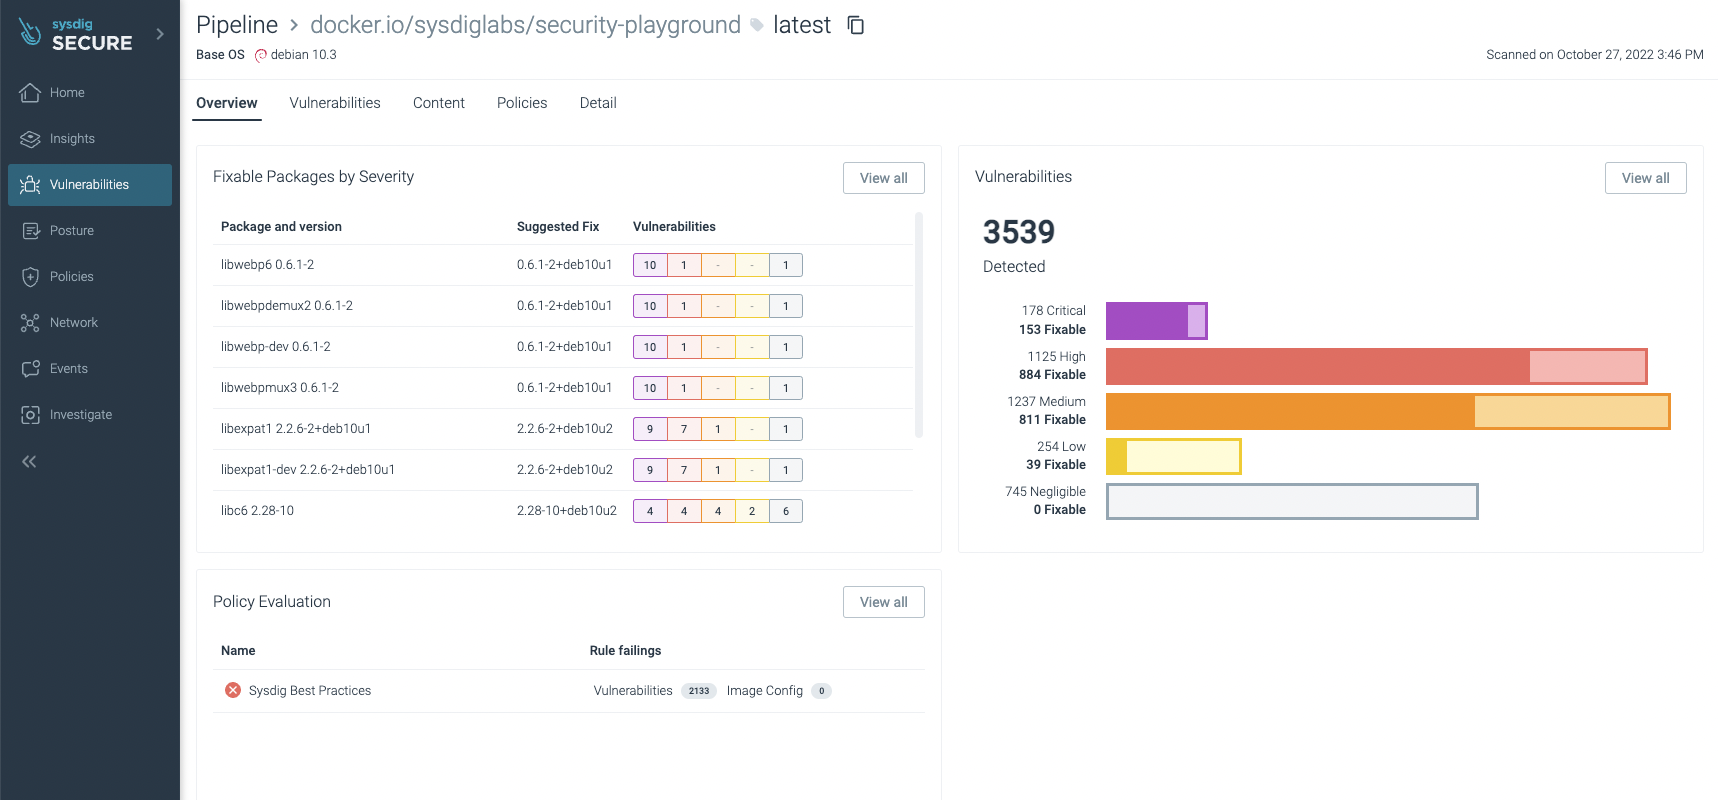The height and width of the screenshot is (800, 1718).
Task: Click the Medium severity orange bar
Action: click(1388, 411)
